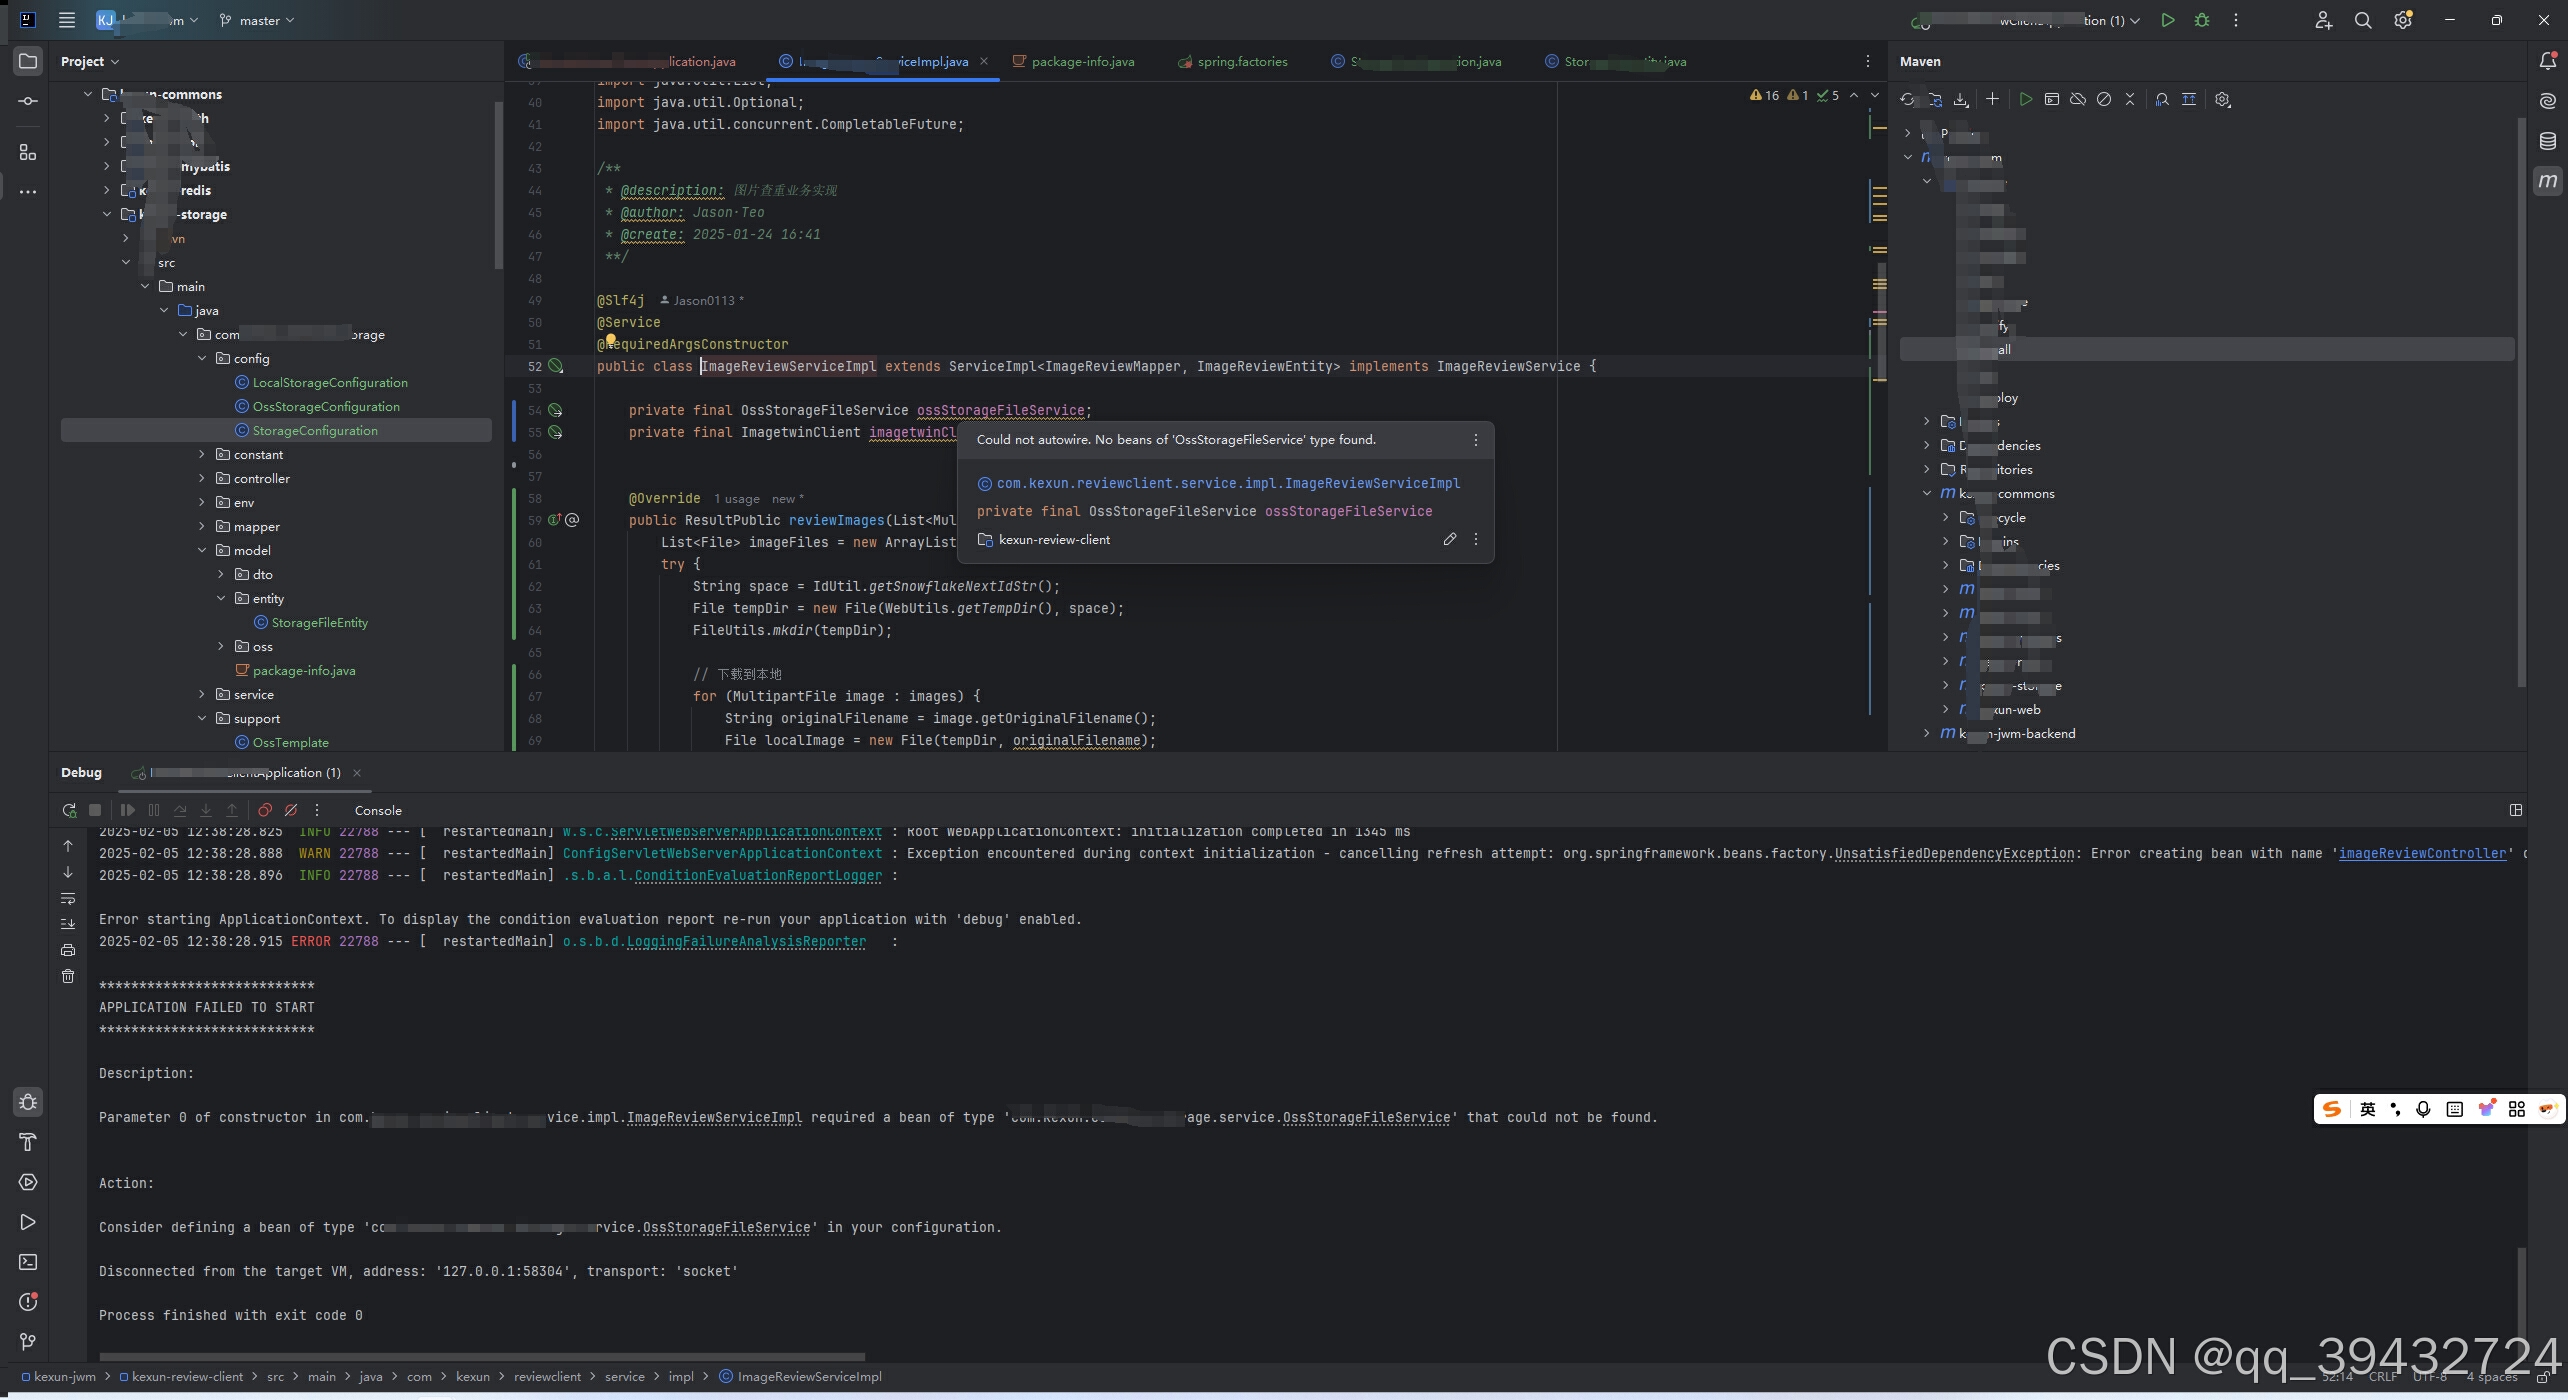The width and height of the screenshot is (2568, 1400).
Task: Open master branch dropdown
Action: point(258,20)
